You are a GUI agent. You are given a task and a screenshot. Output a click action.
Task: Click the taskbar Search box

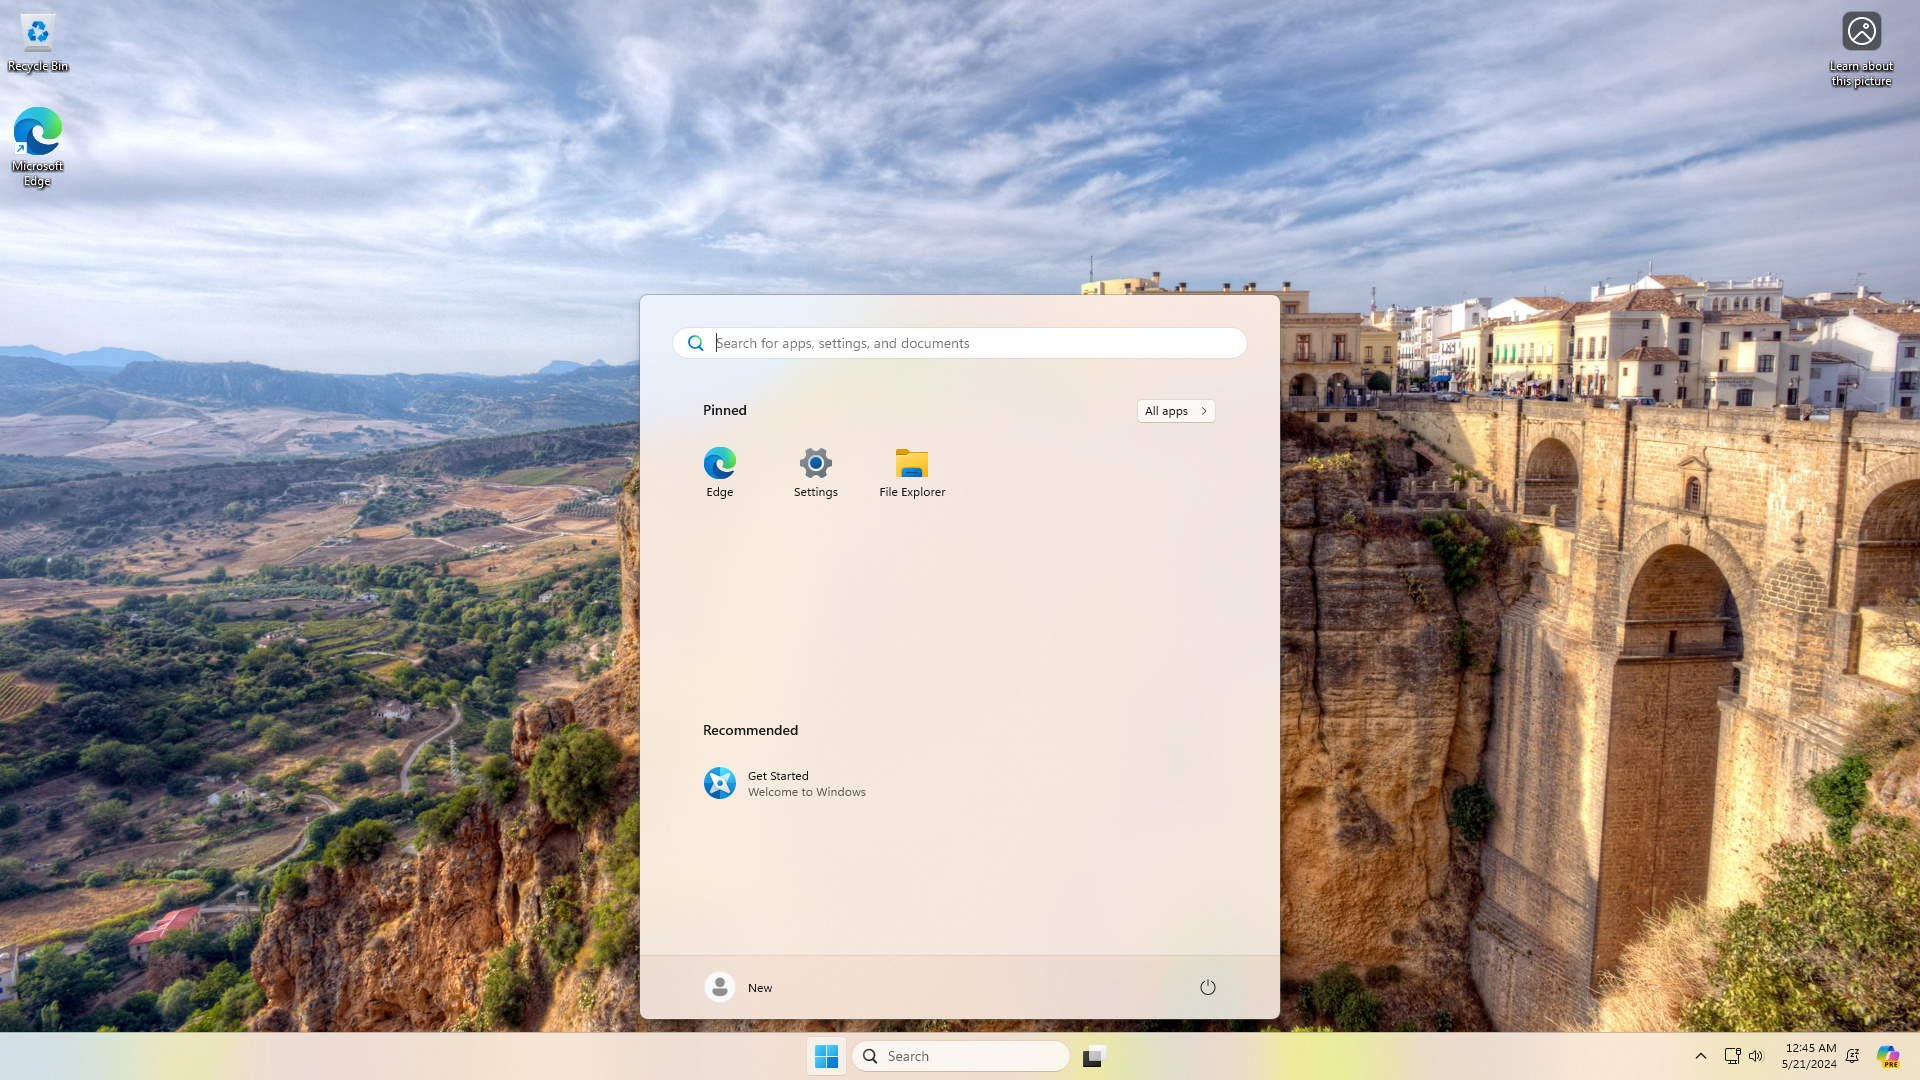(960, 1056)
